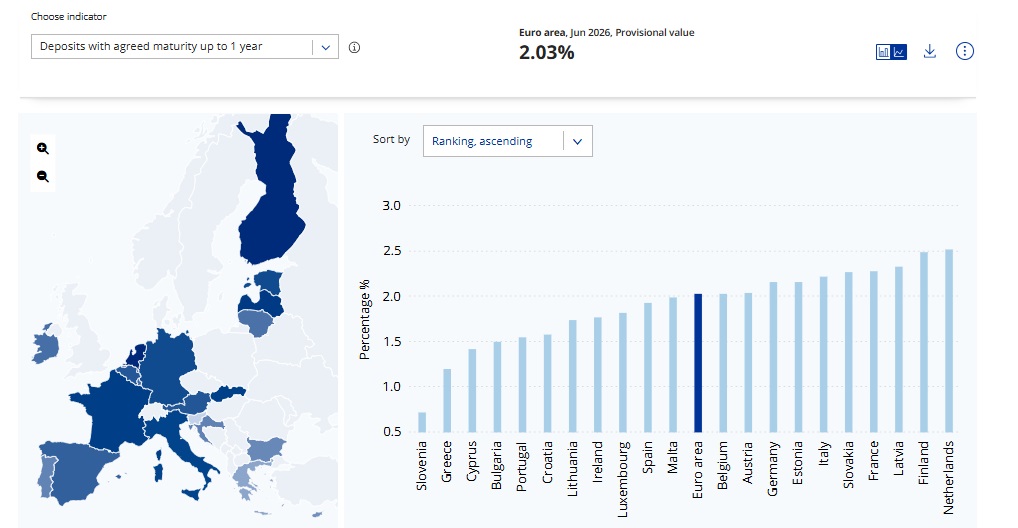Expand the Choose indicator dropdown

(185, 47)
